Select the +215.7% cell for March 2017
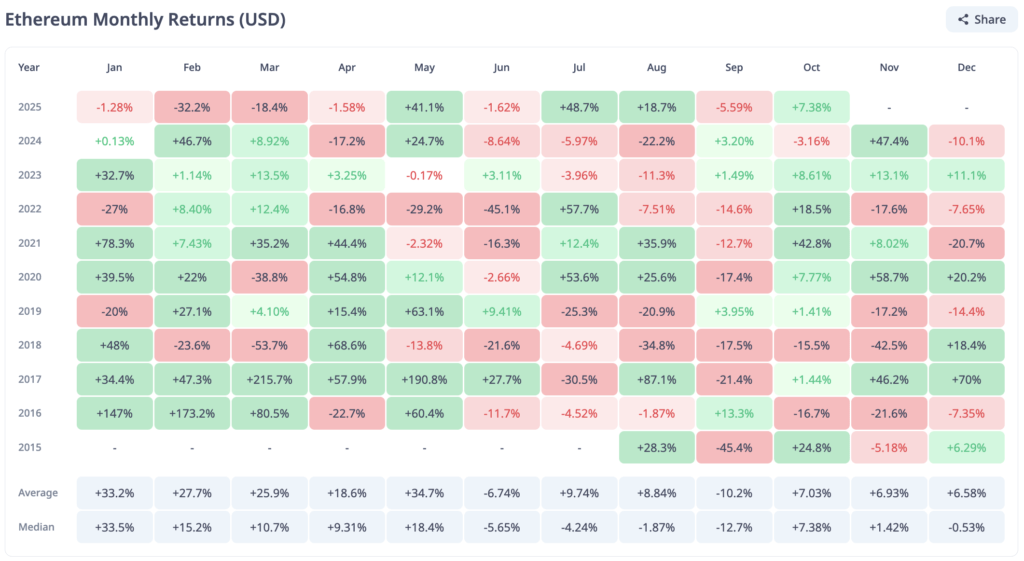The width and height of the screenshot is (1024, 561). pyautogui.click(x=270, y=379)
